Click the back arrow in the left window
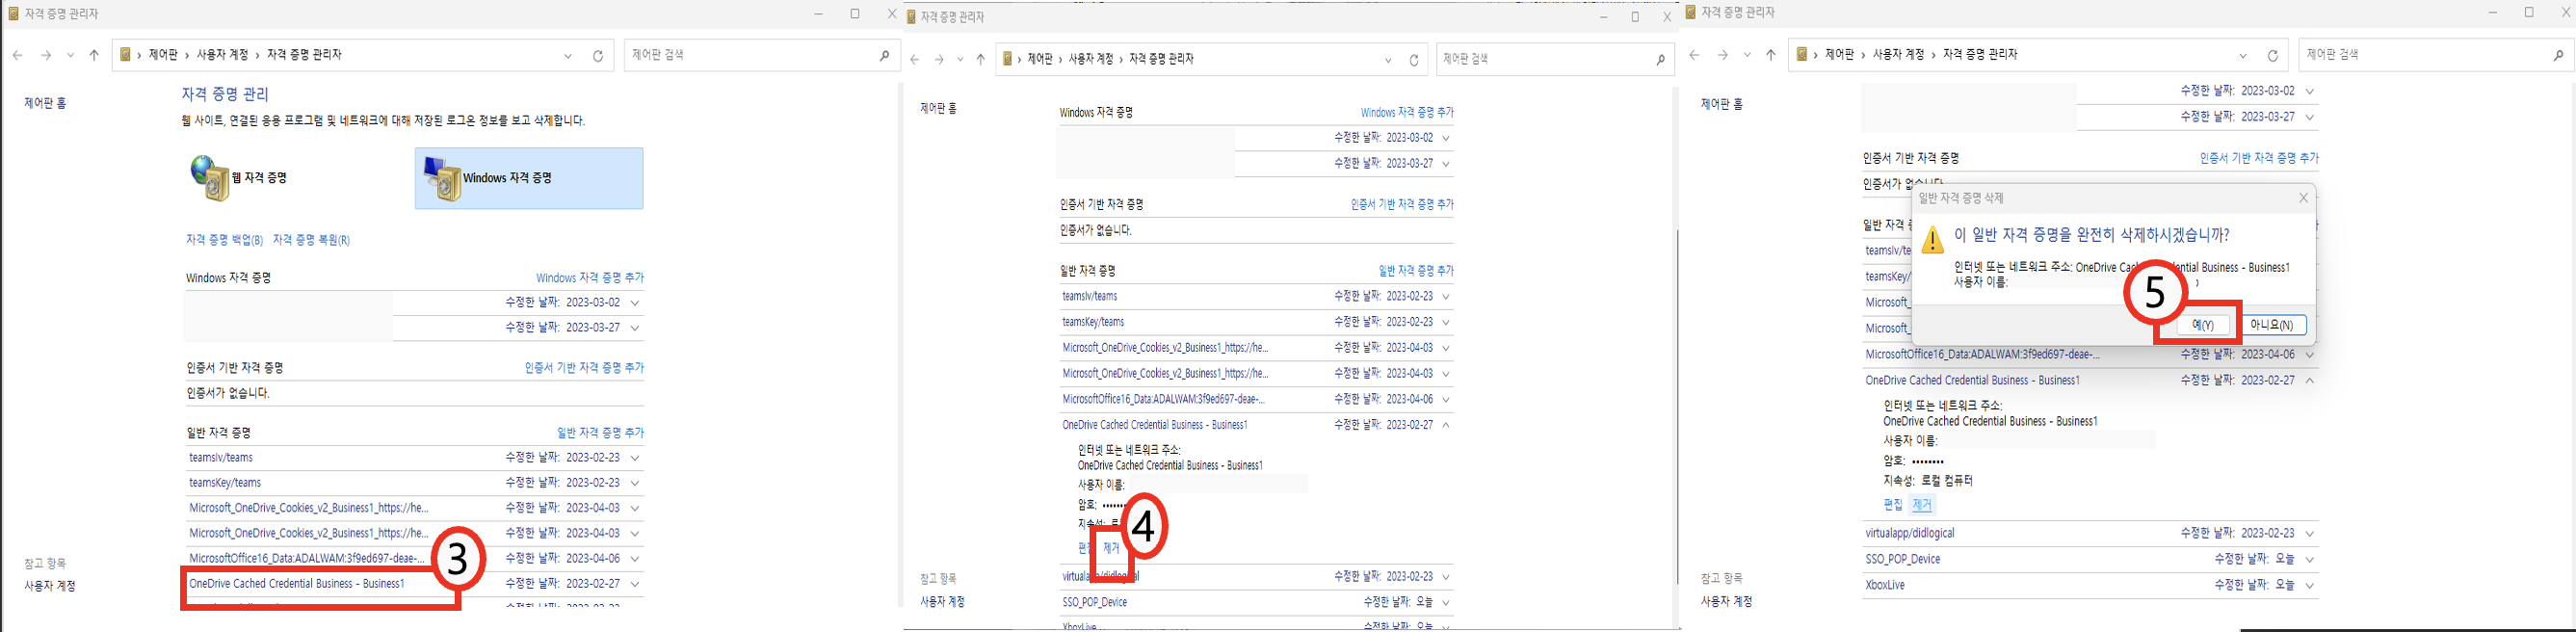Screen dimensions: 2576x632 tap(18, 56)
